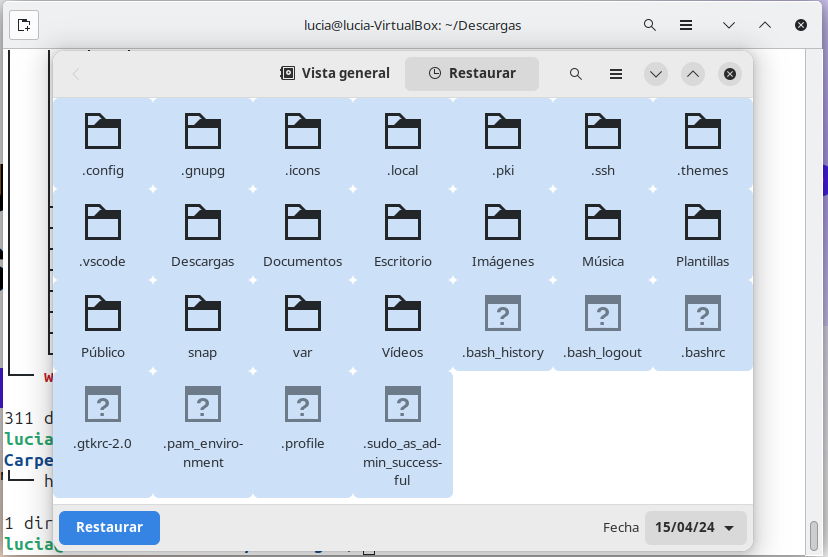Select the .bash_history file icon

point(503,313)
